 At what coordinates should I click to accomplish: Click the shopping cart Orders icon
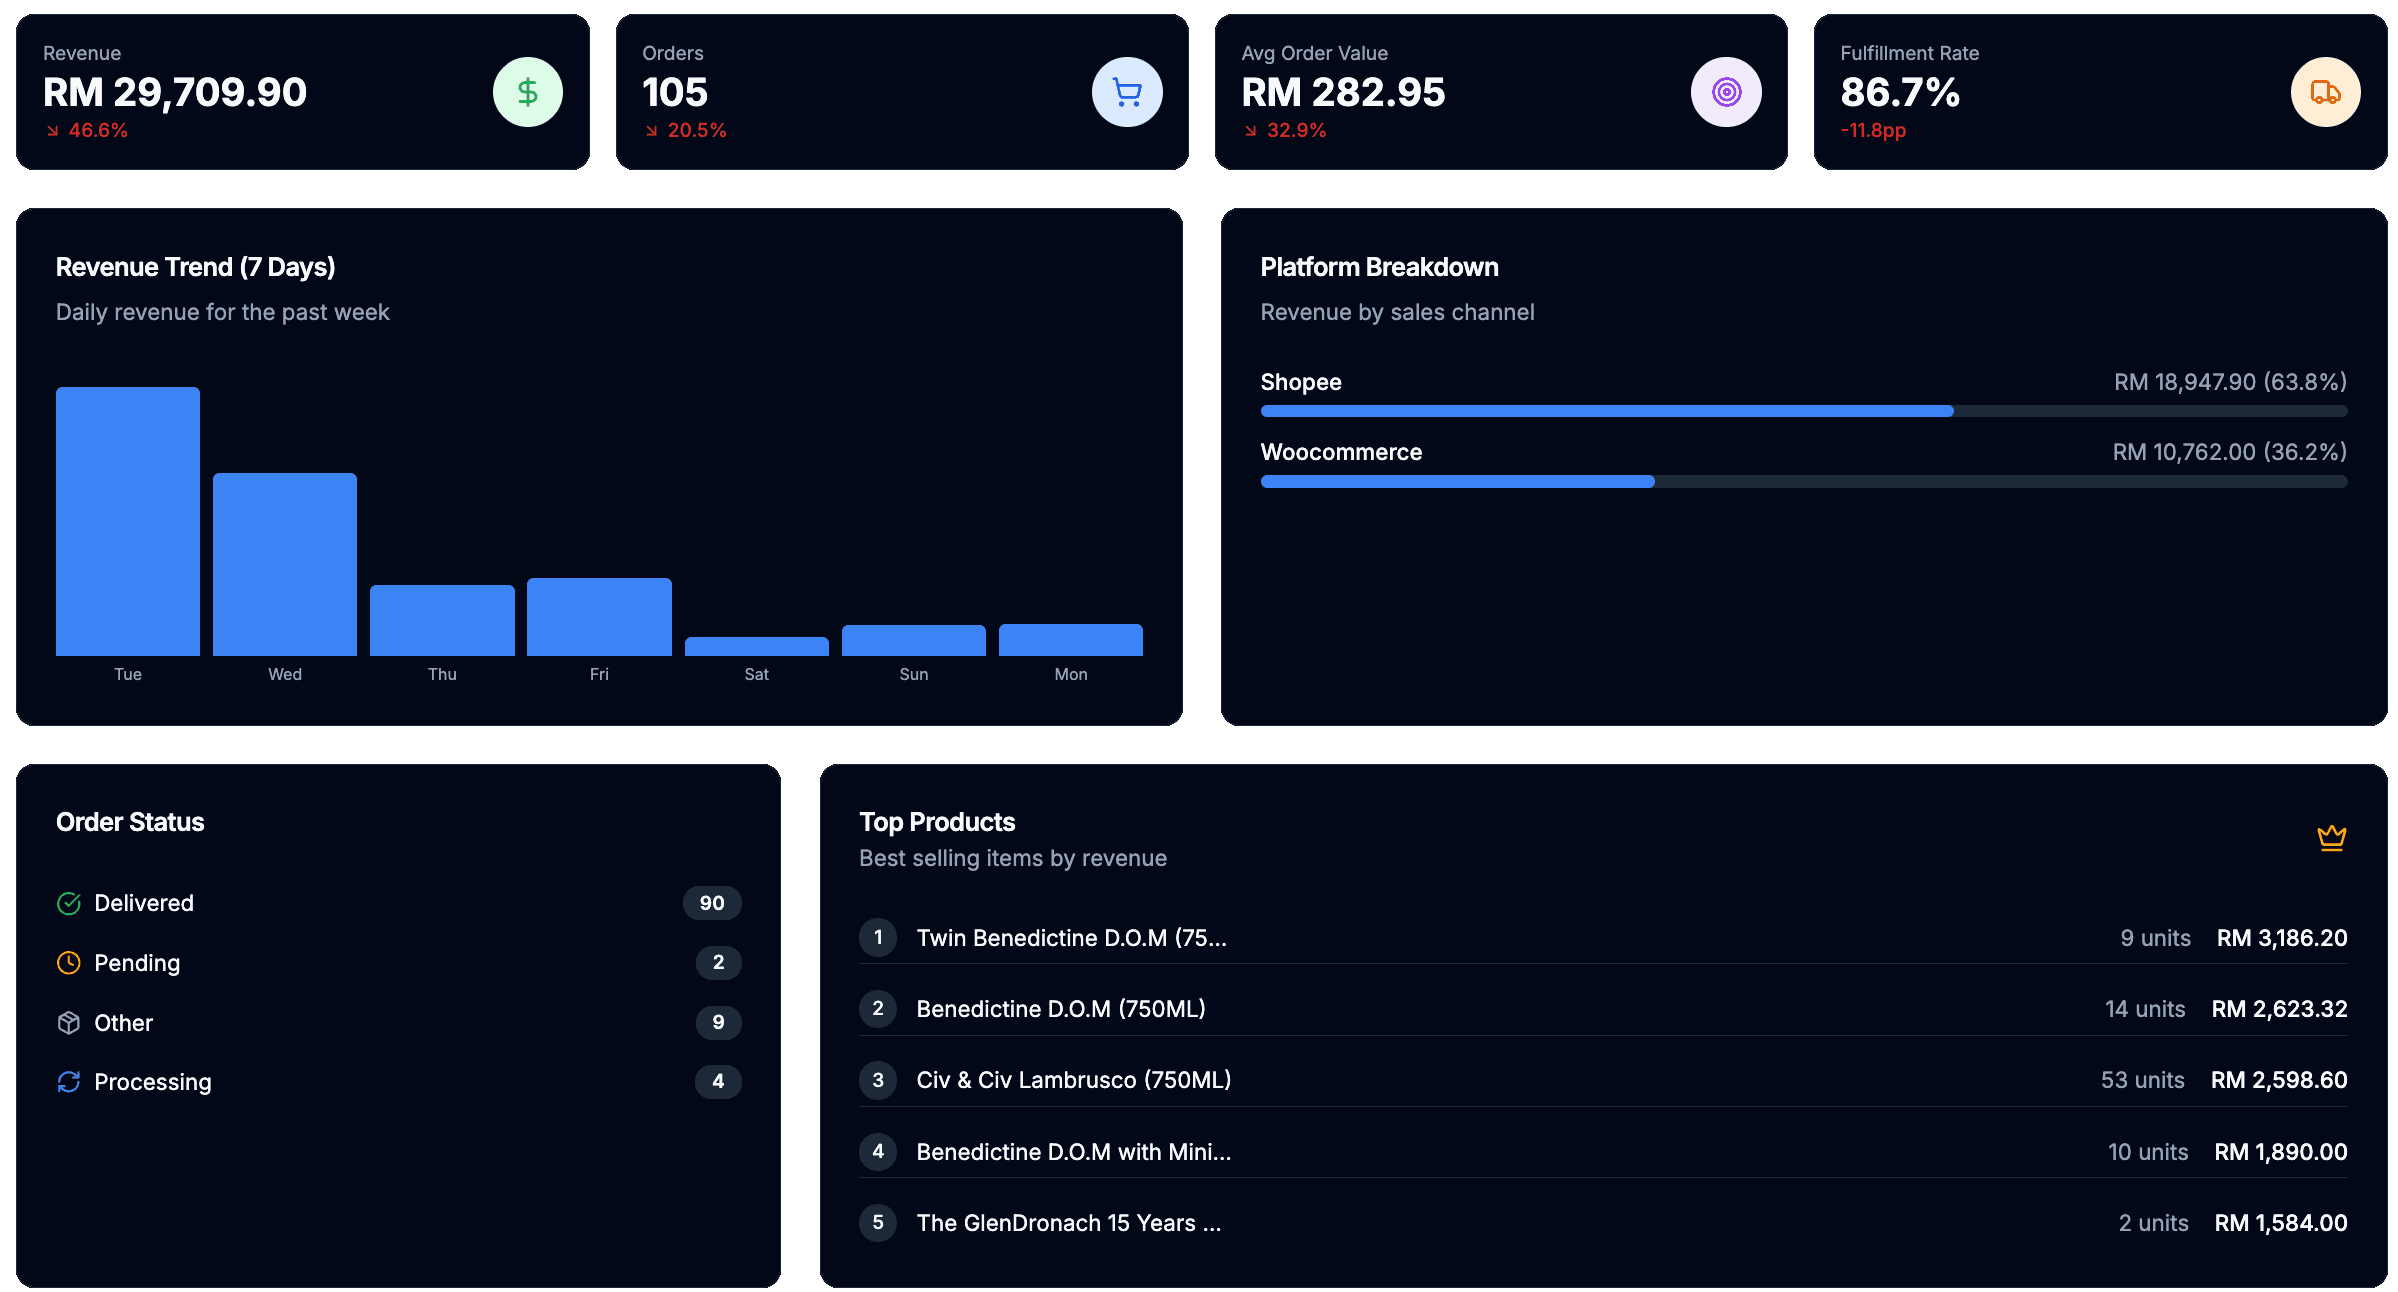[1127, 92]
